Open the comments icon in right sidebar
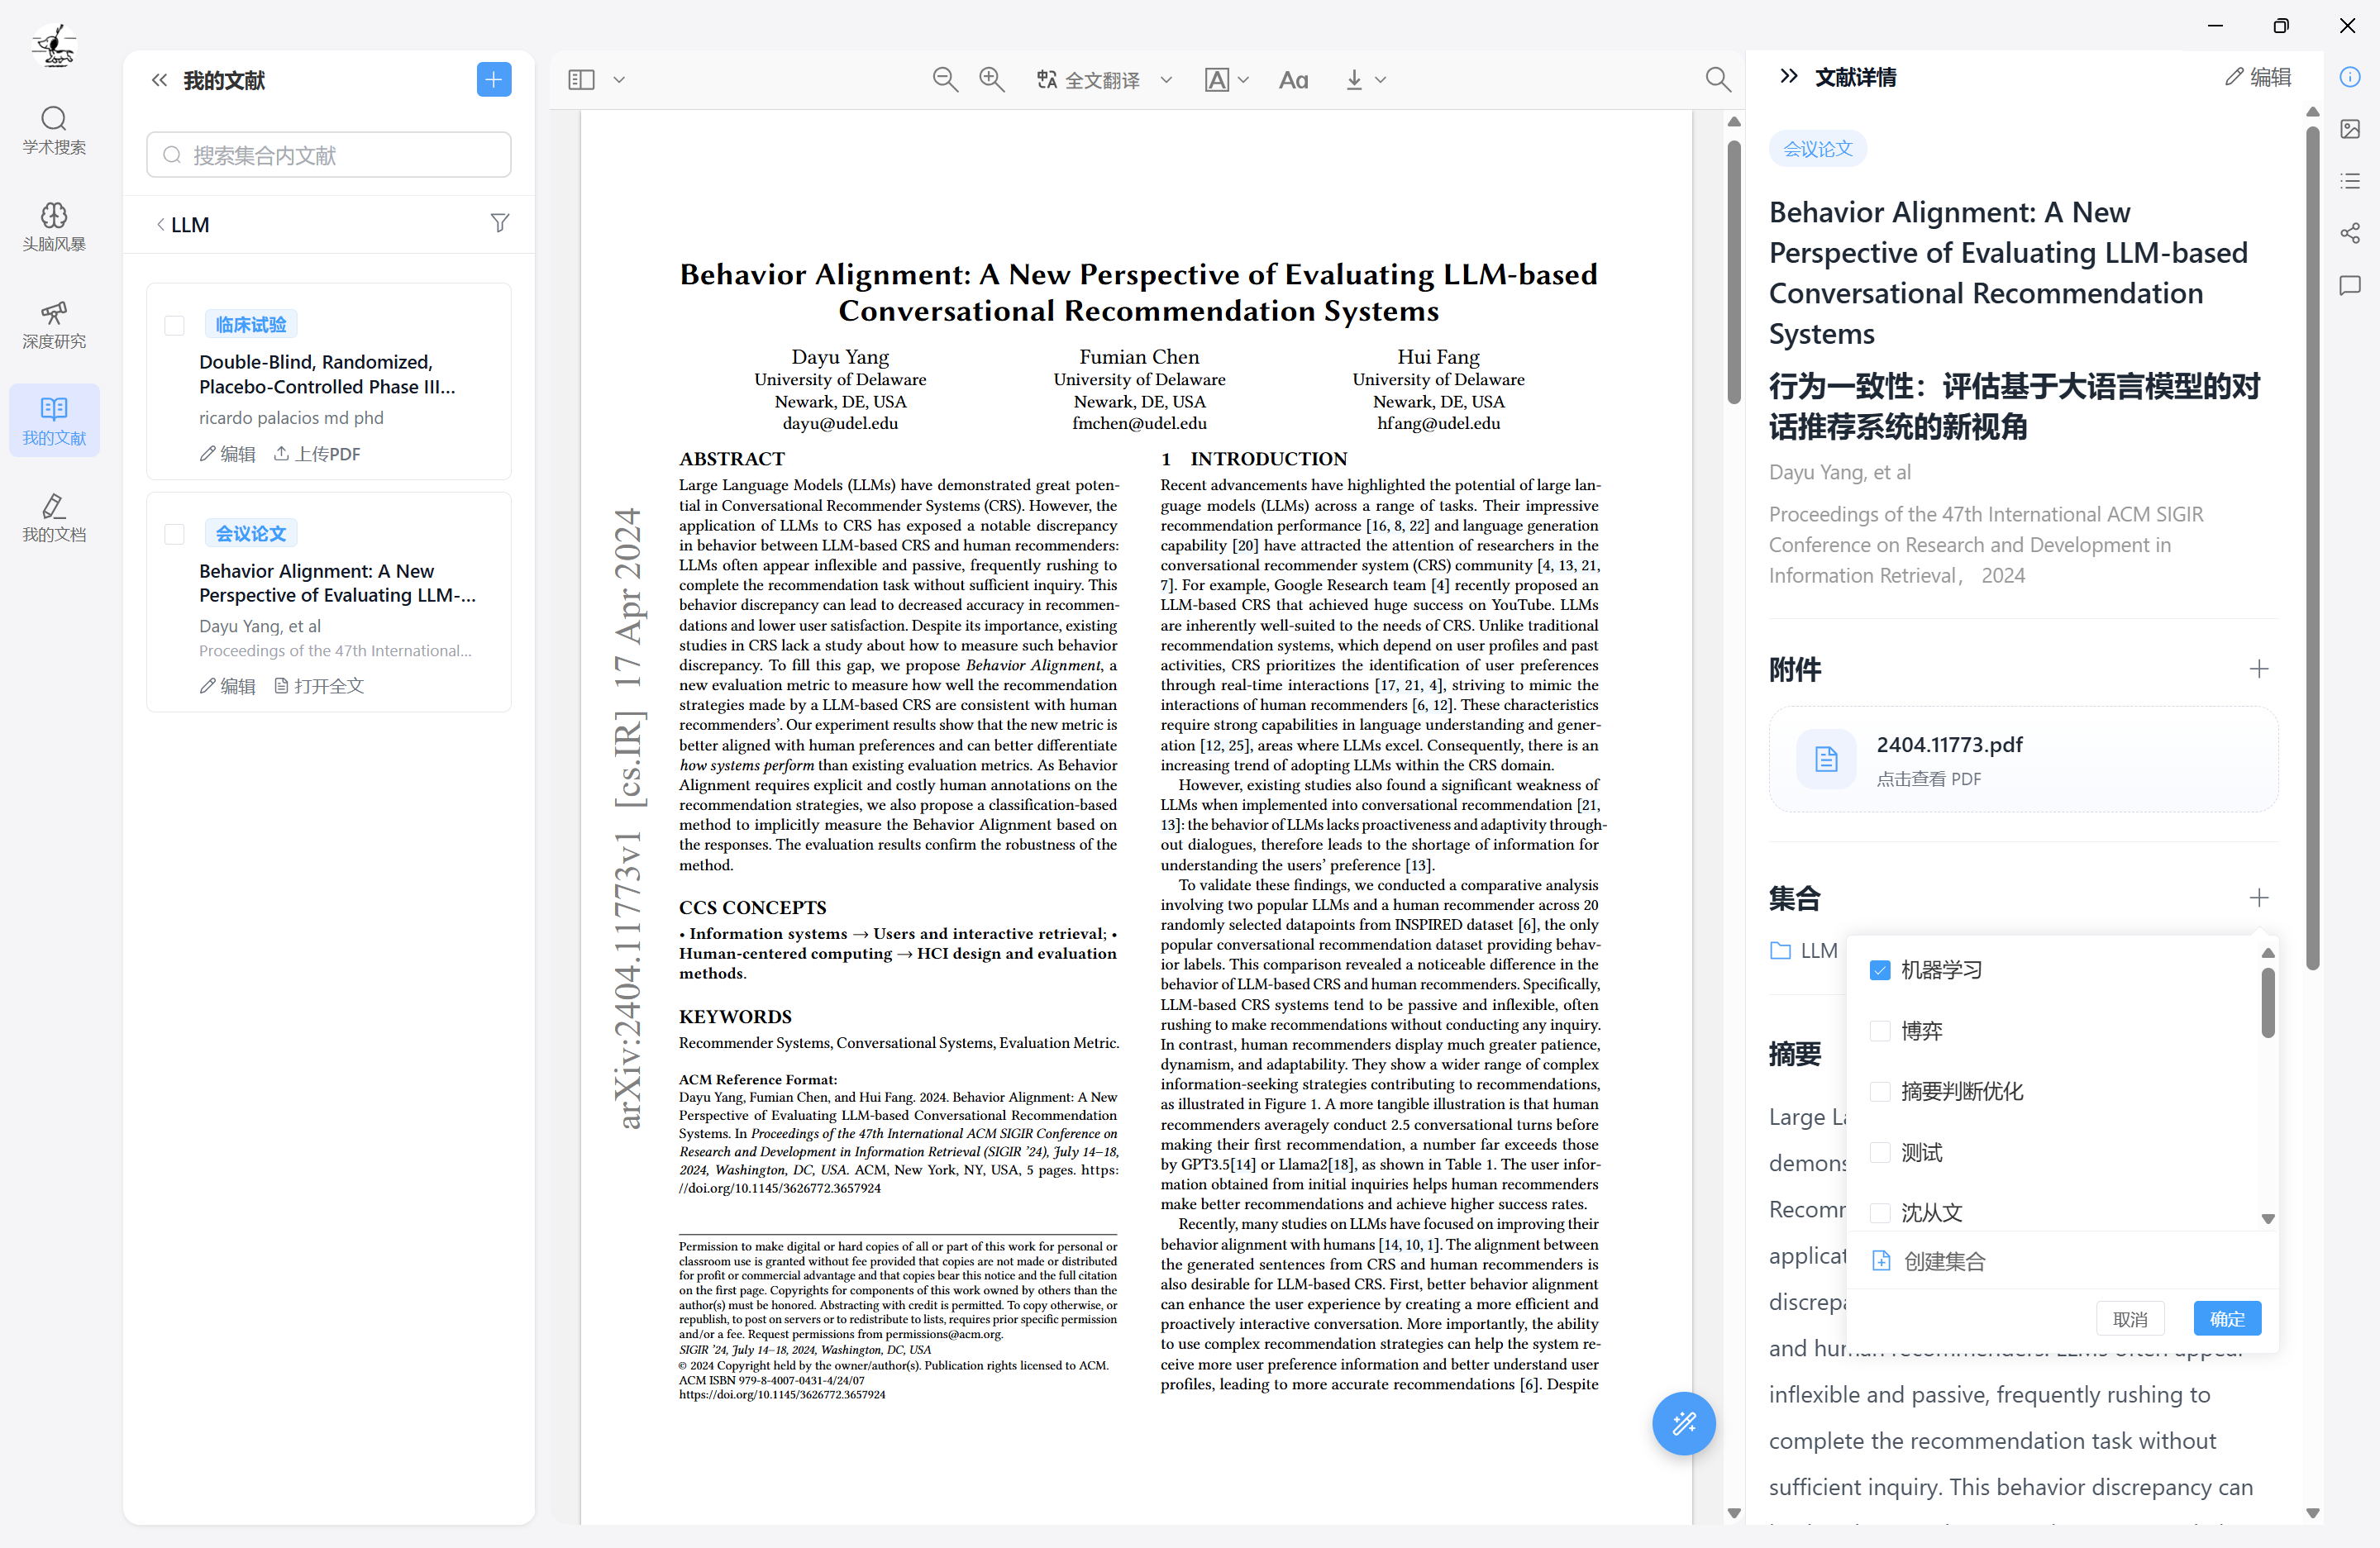The width and height of the screenshot is (2380, 1548). tap(2350, 286)
